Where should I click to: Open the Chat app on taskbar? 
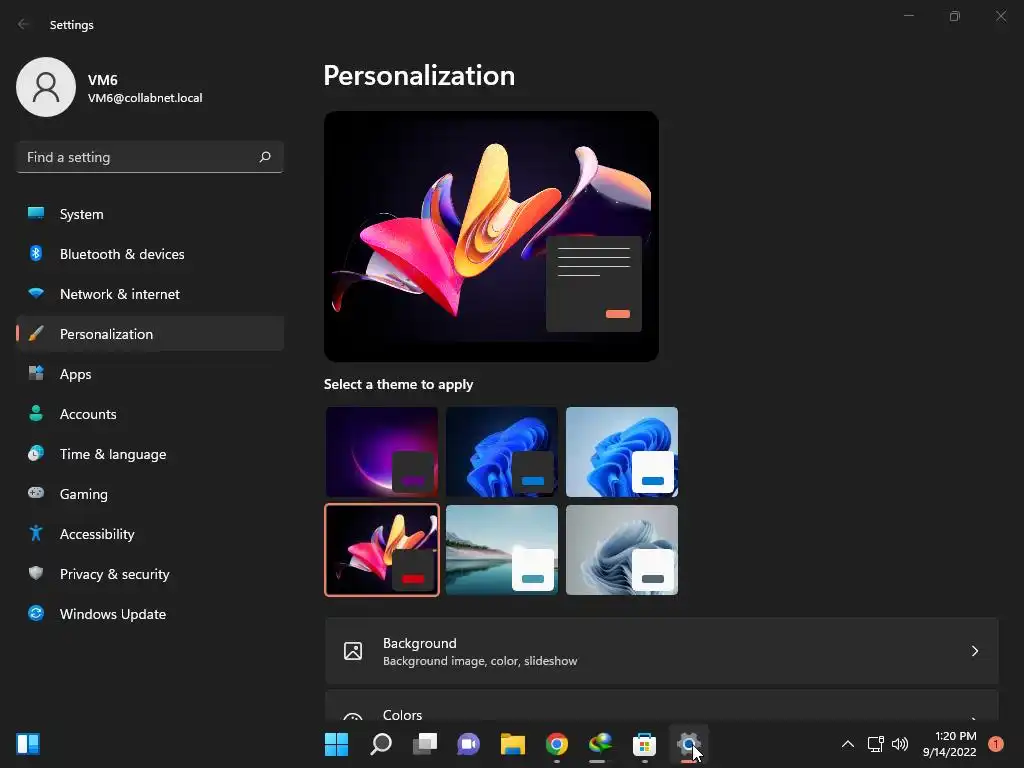click(x=468, y=744)
